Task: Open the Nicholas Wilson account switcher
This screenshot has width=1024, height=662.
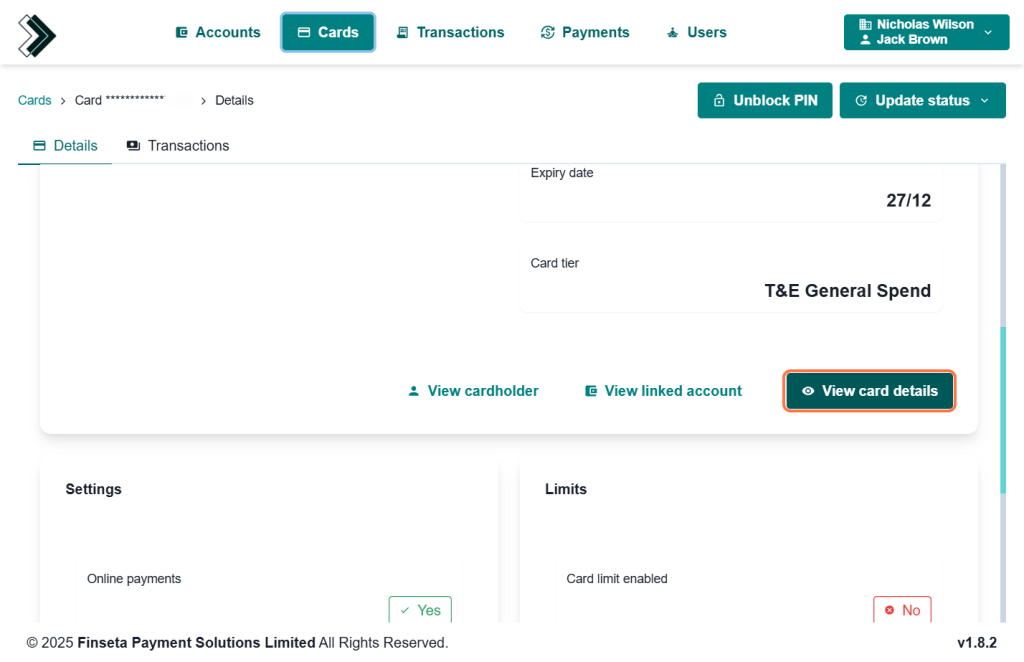Action: coord(924,32)
